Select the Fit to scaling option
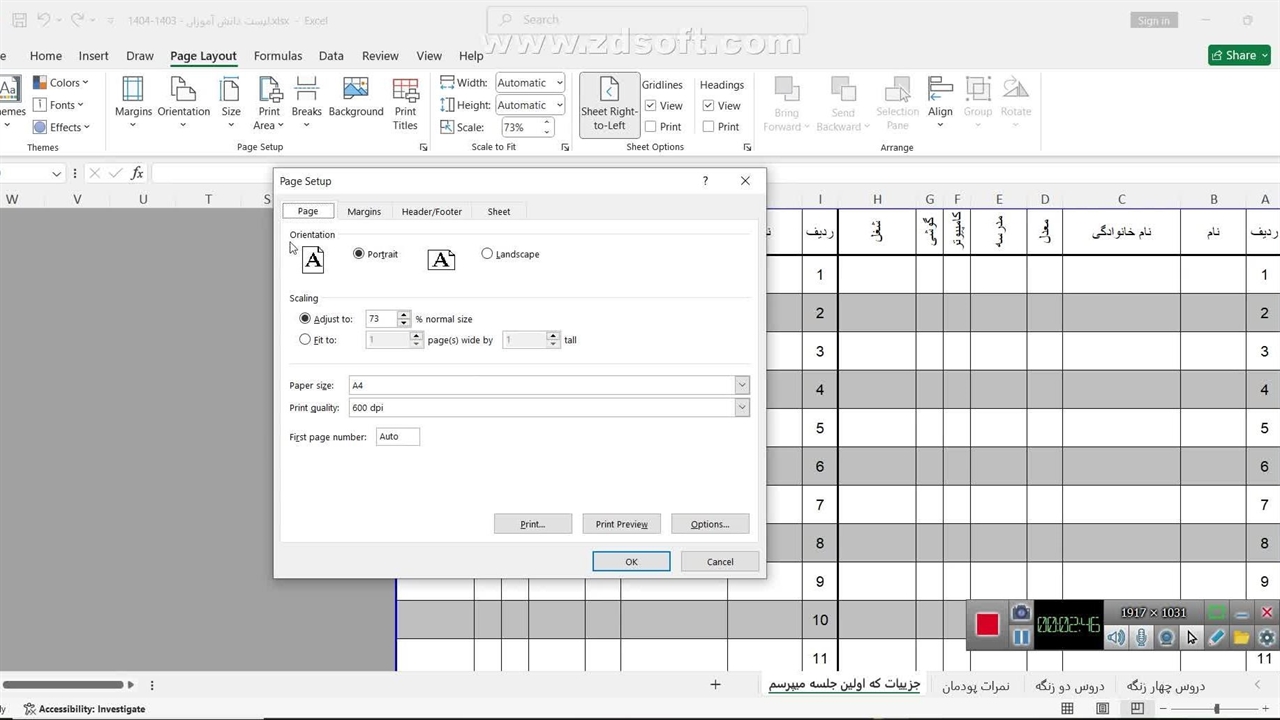Viewport: 1280px width, 720px height. pos(305,340)
